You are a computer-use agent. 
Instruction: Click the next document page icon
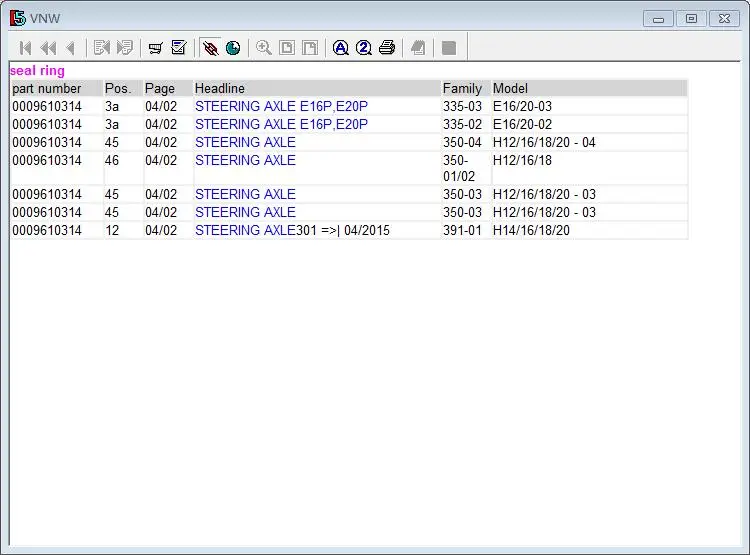point(125,48)
